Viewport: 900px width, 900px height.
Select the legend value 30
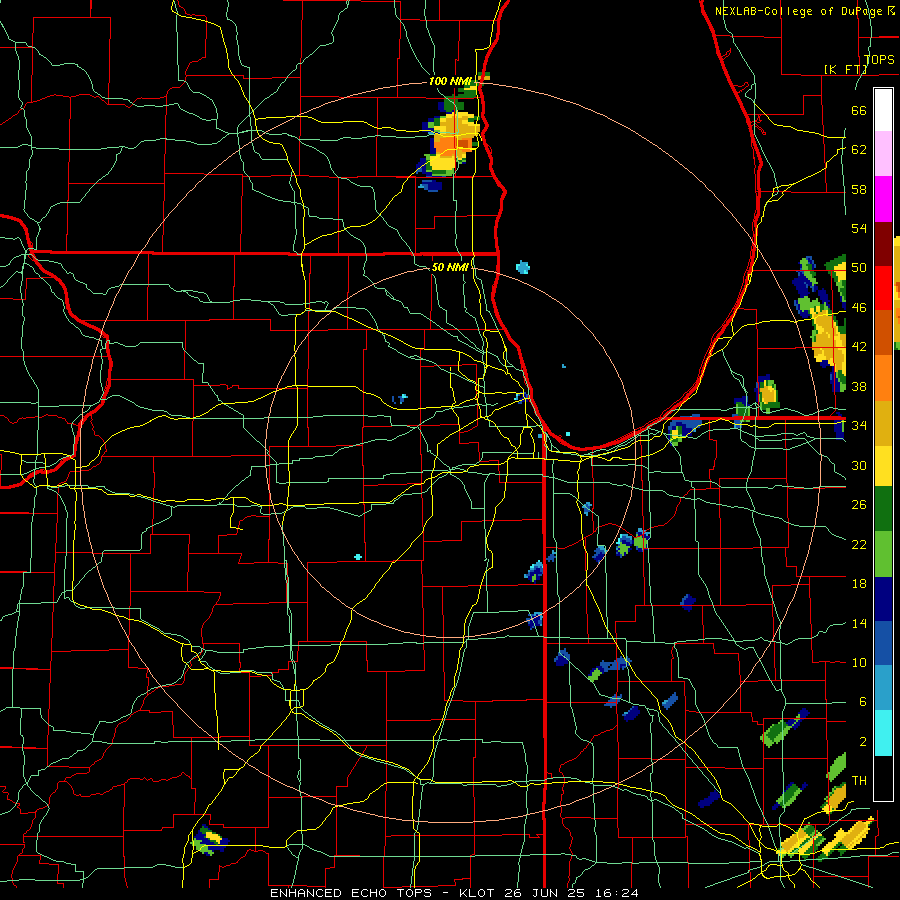(x=859, y=465)
